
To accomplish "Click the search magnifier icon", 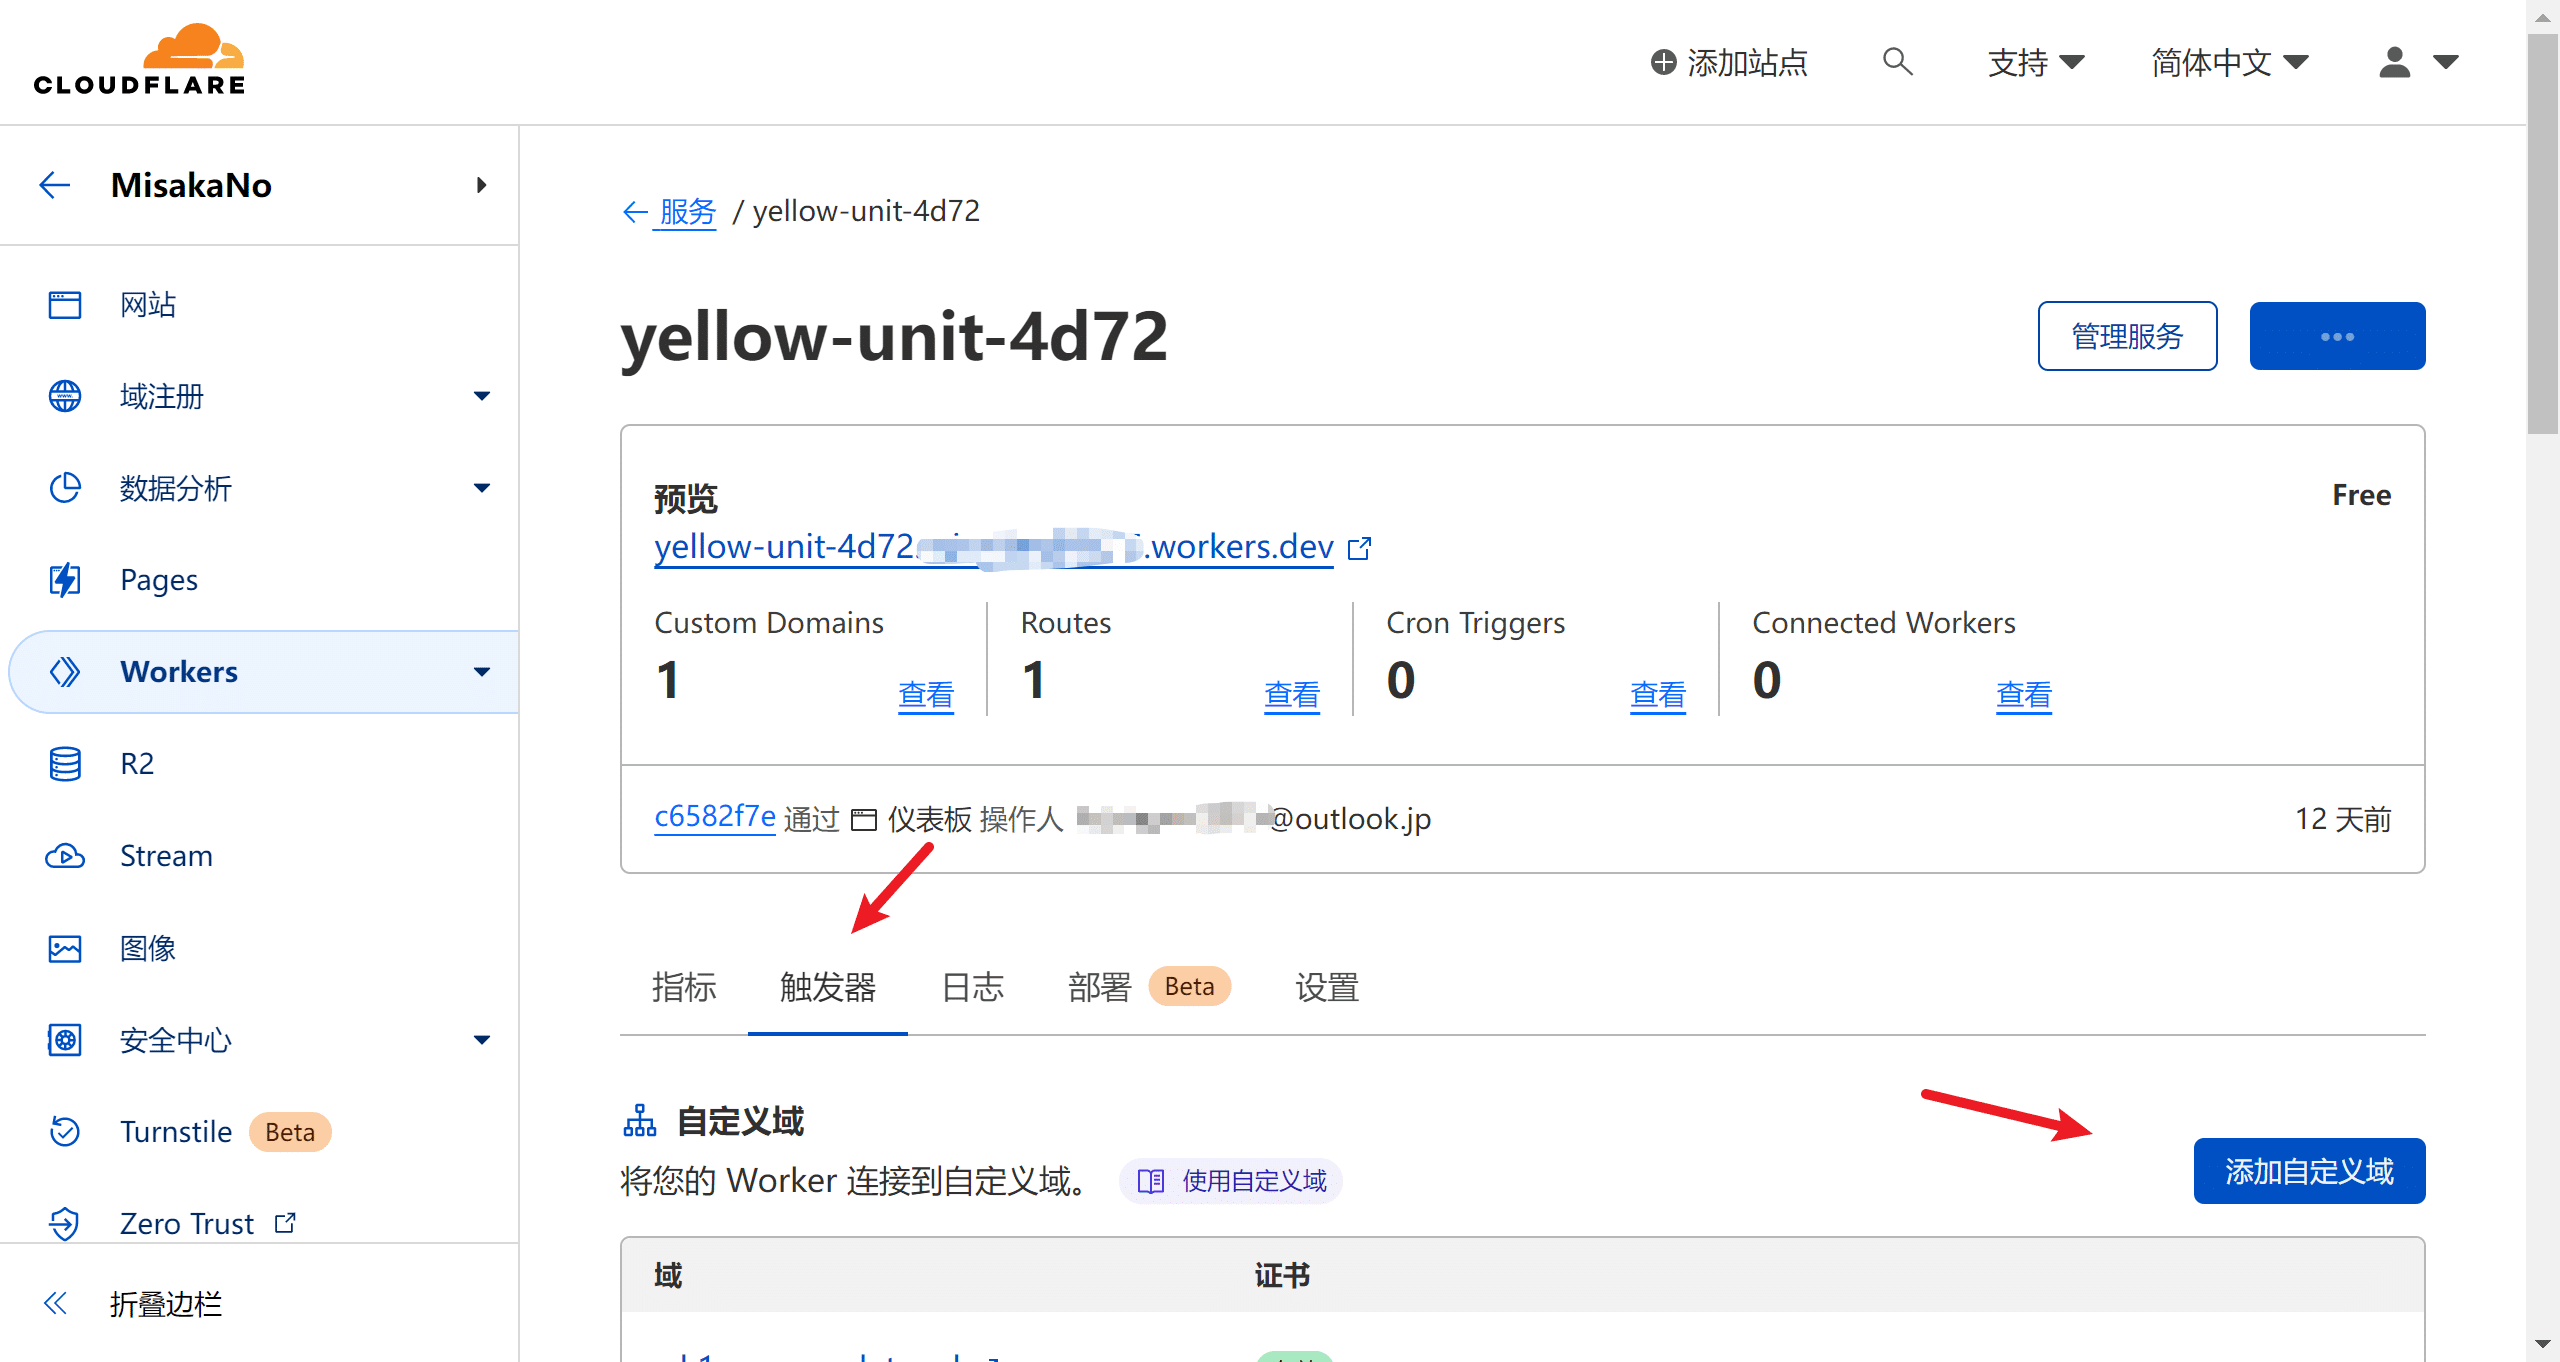I will [1897, 62].
